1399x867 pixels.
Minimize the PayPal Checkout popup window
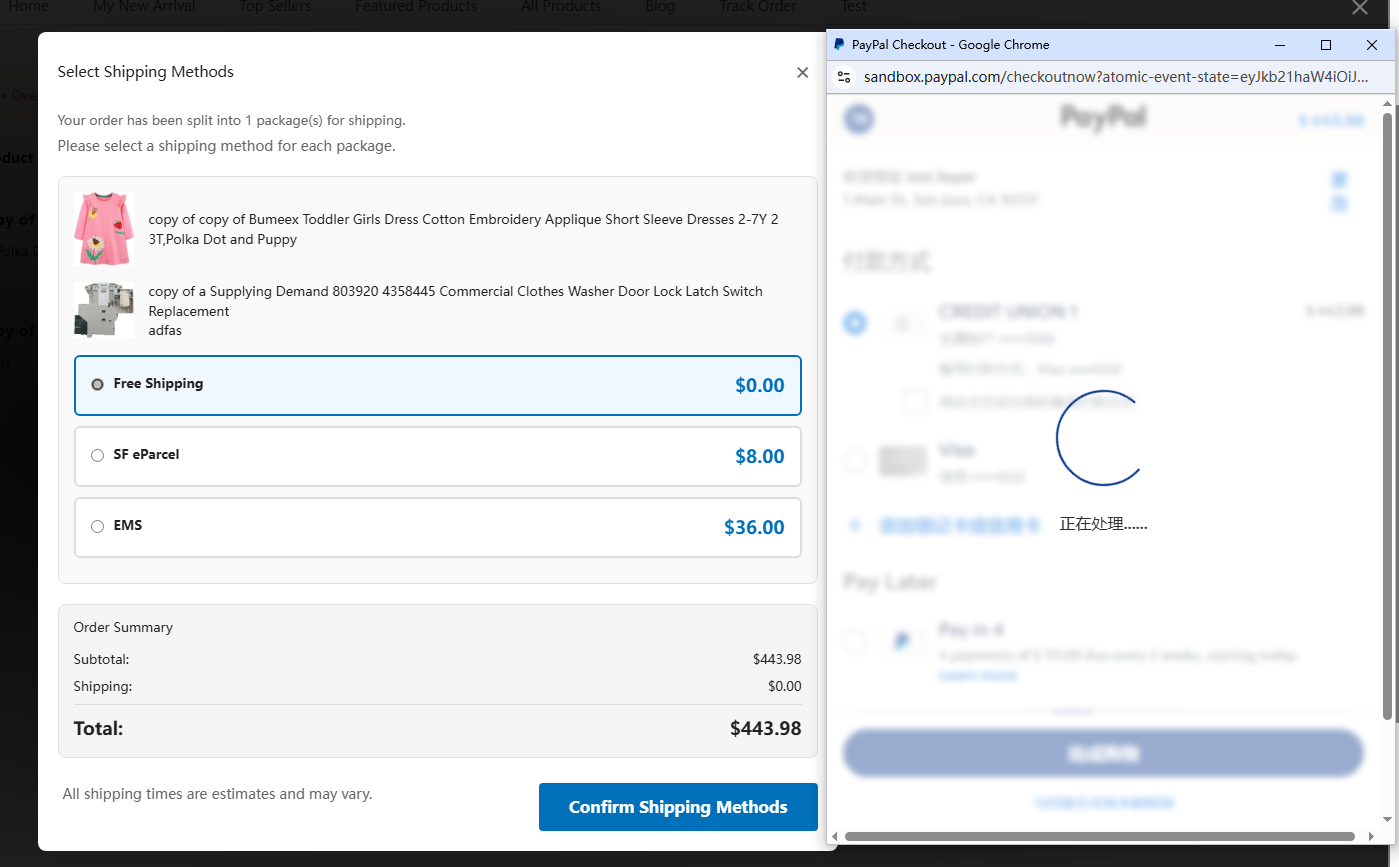tap(1280, 45)
